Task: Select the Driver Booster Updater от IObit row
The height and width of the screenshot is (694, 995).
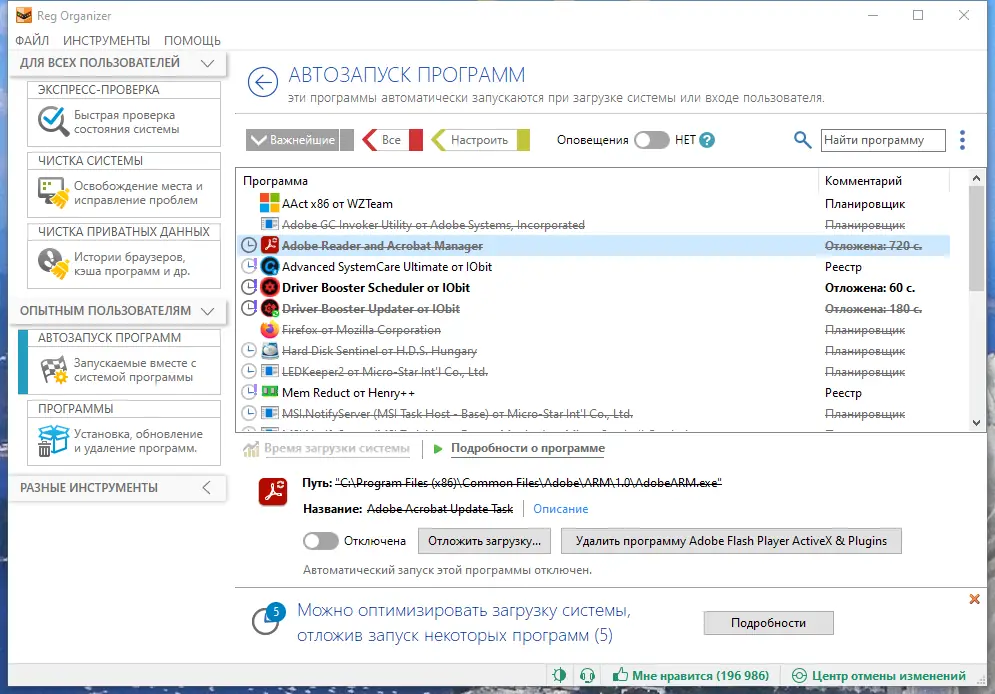Action: (x=593, y=309)
